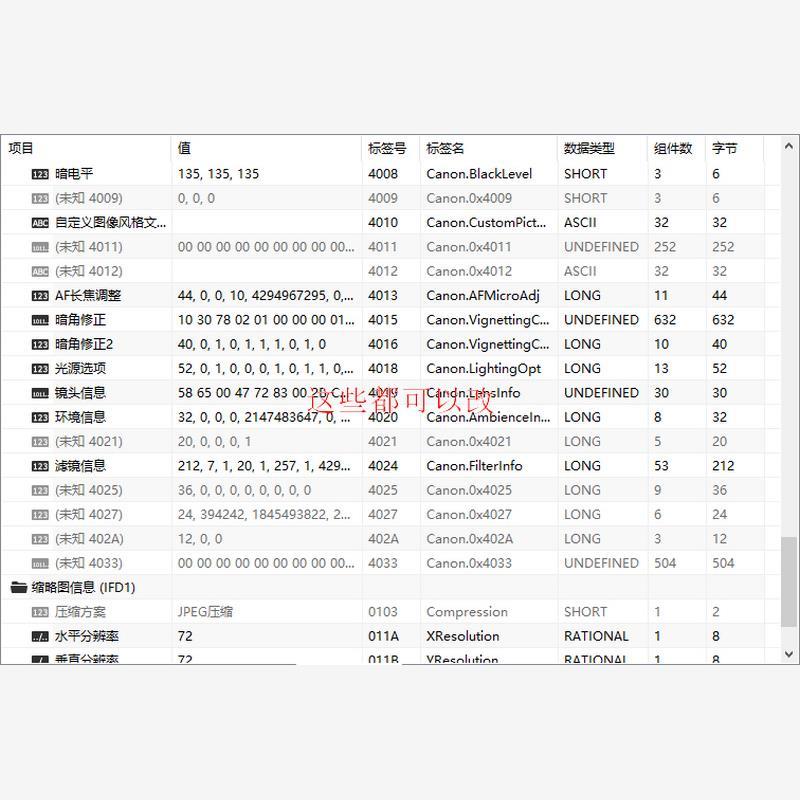The width and height of the screenshot is (800, 800).
Task: Sort by the 标签名 column header
Action: click(x=489, y=148)
